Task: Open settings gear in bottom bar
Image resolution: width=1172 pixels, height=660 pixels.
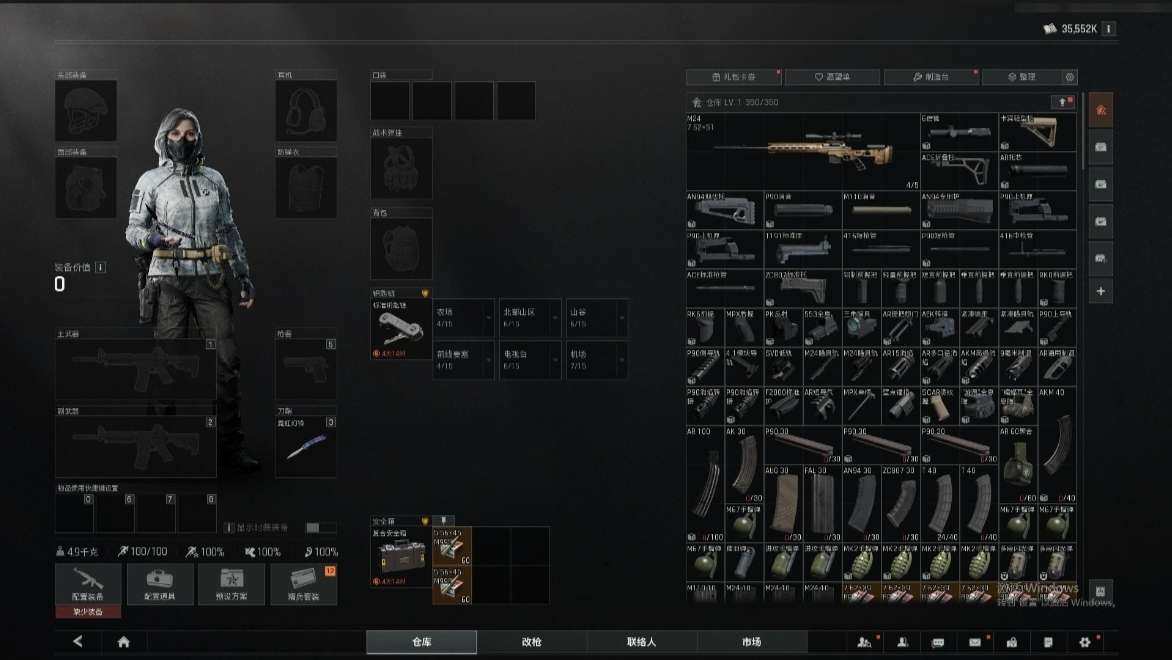Action: click(x=1084, y=642)
